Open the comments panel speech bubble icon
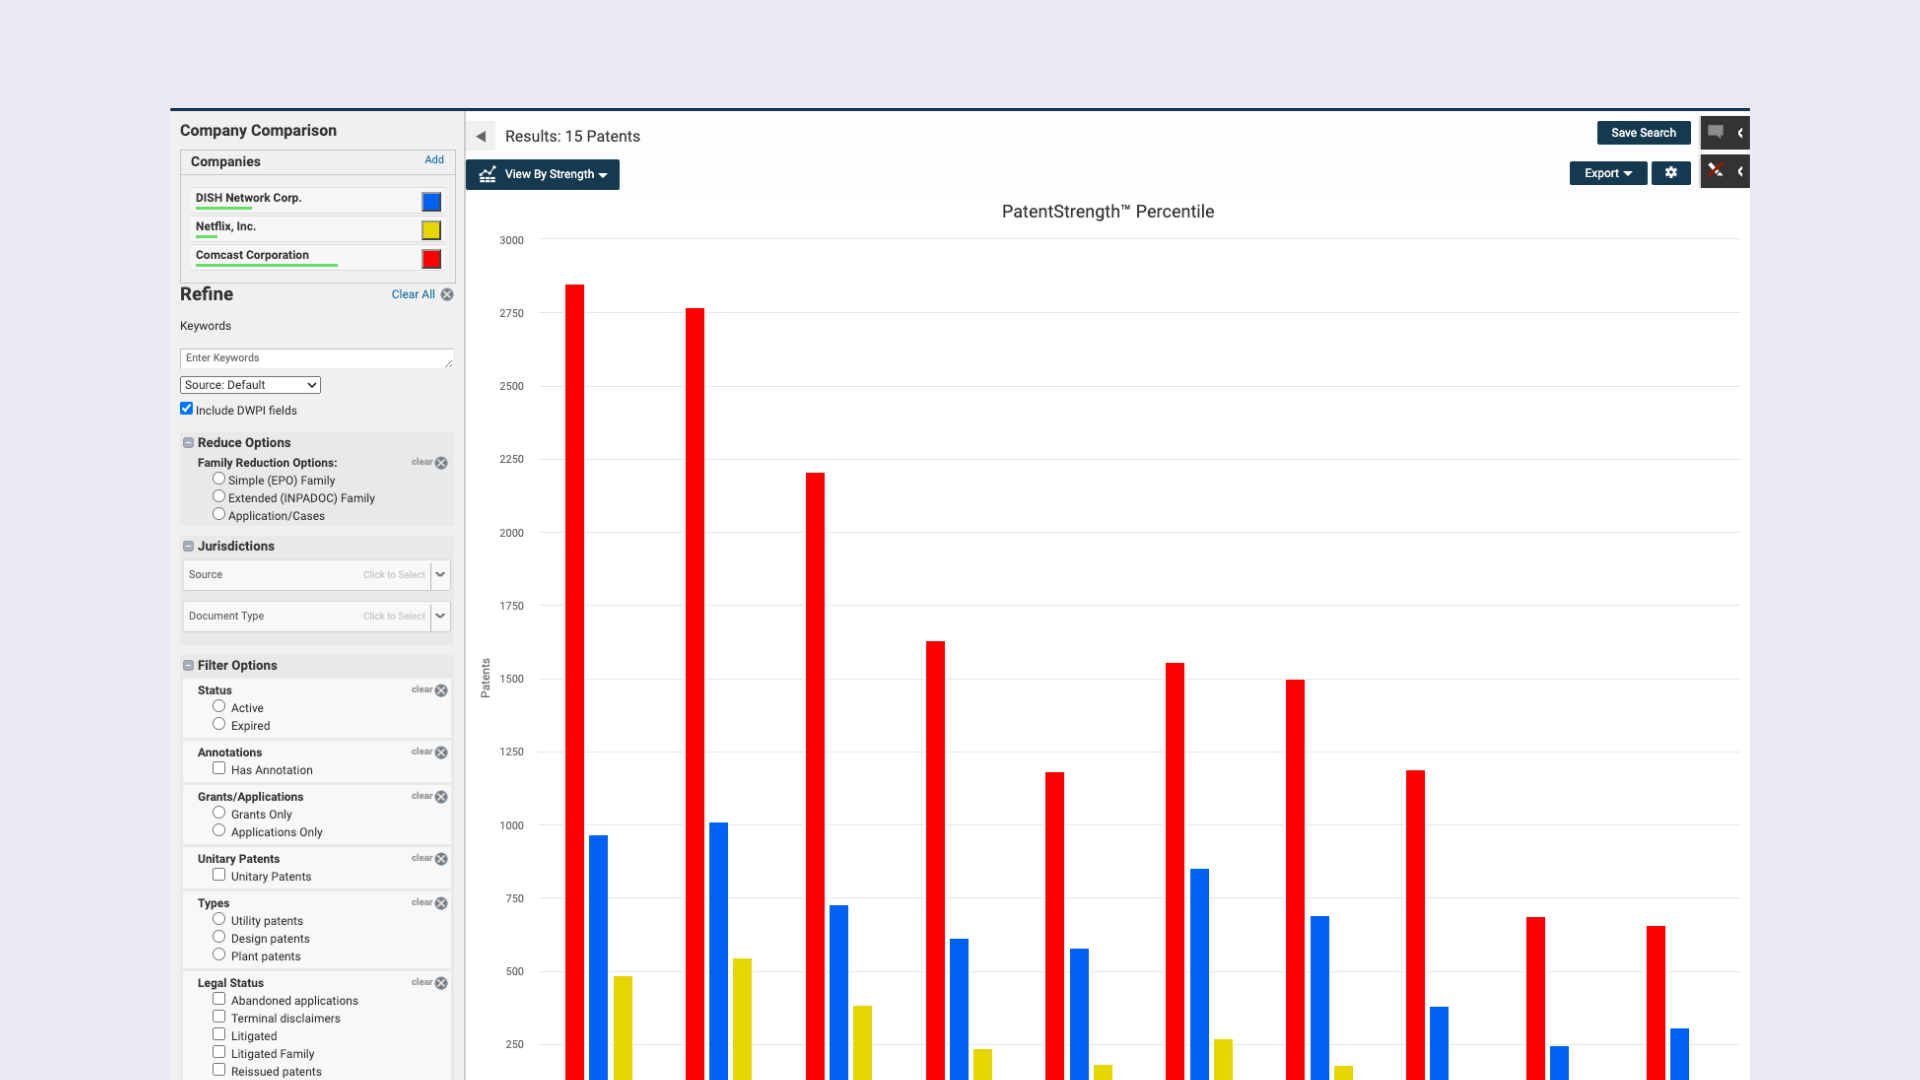1920x1080 pixels. pos(1716,132)
